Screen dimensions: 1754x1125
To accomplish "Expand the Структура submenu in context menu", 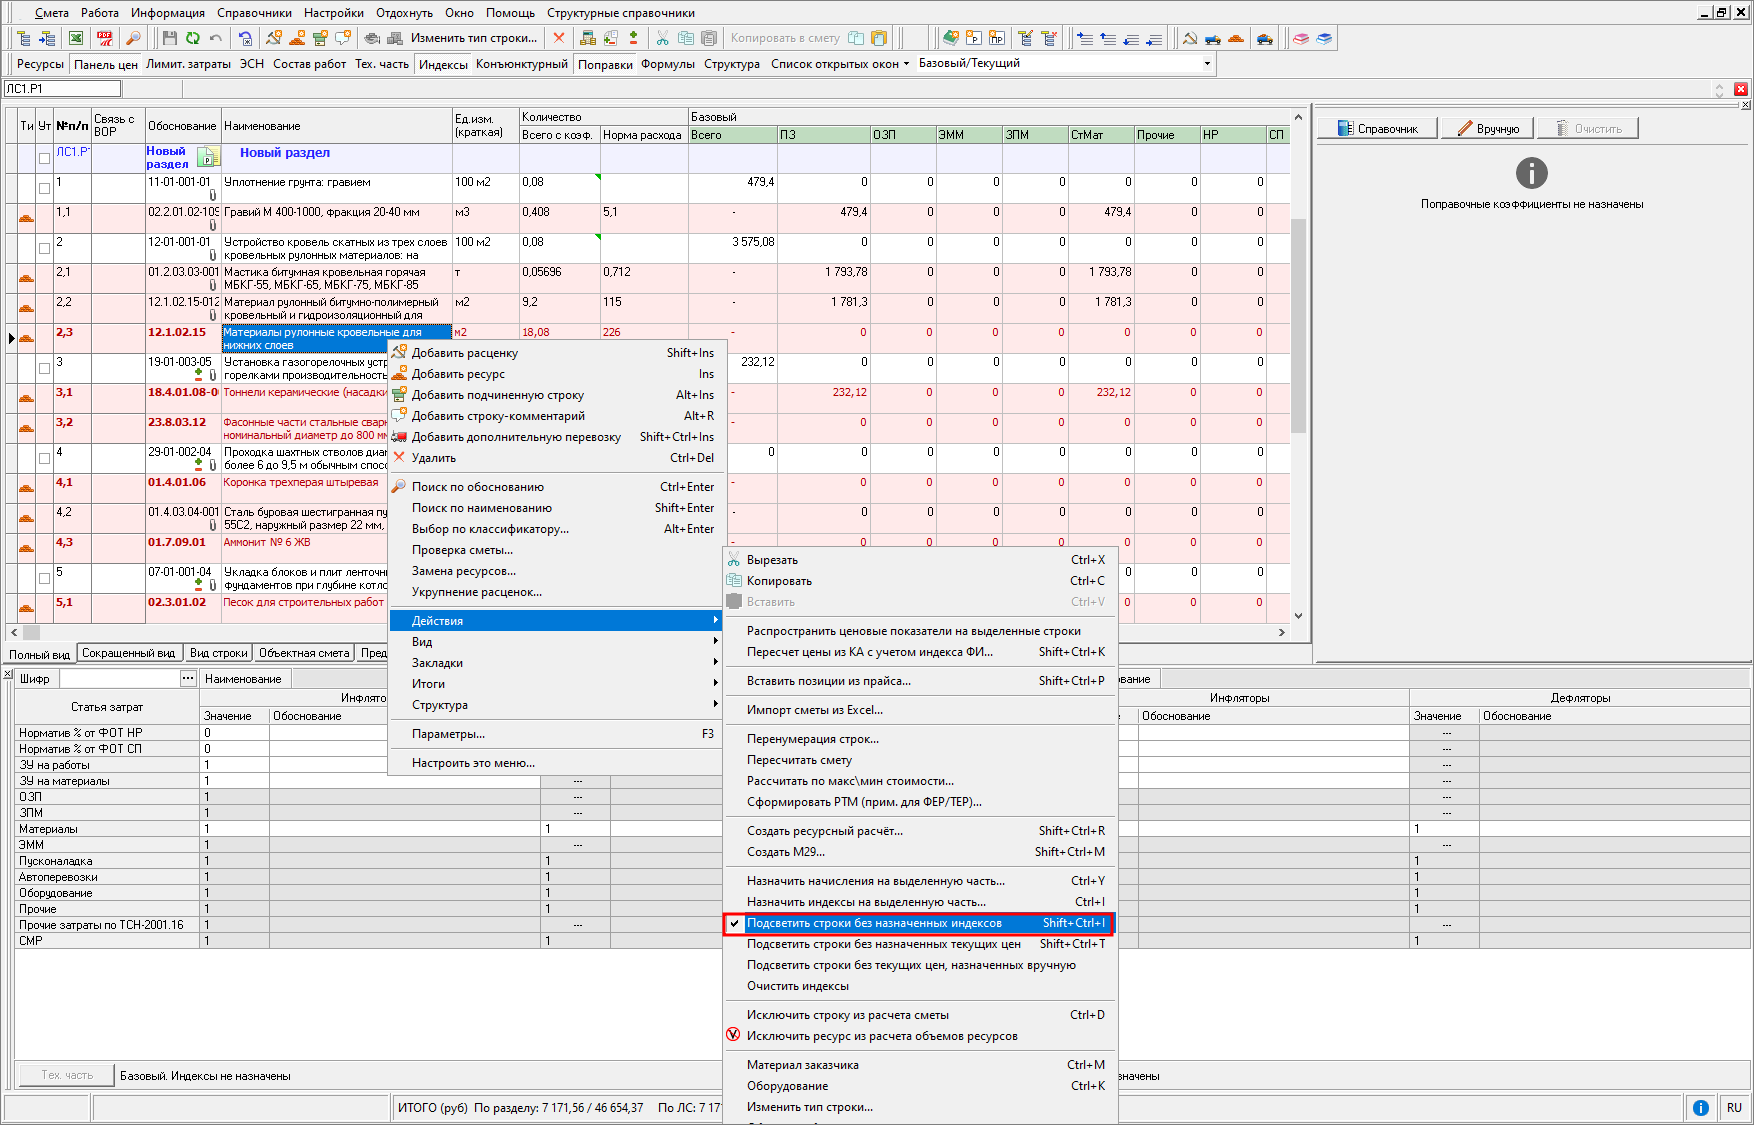I will click(x=555, y=705).
